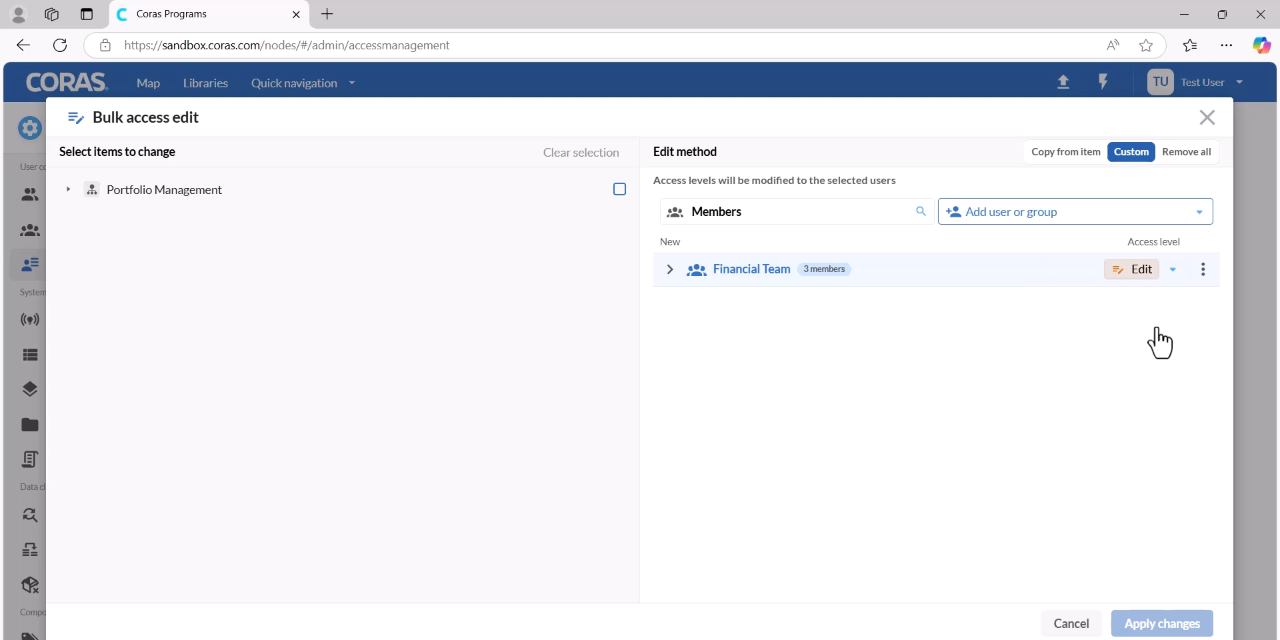This screenshot has height=640, width=1280.
Task: Add page to browser favorites
Action: click(1146, 45)
